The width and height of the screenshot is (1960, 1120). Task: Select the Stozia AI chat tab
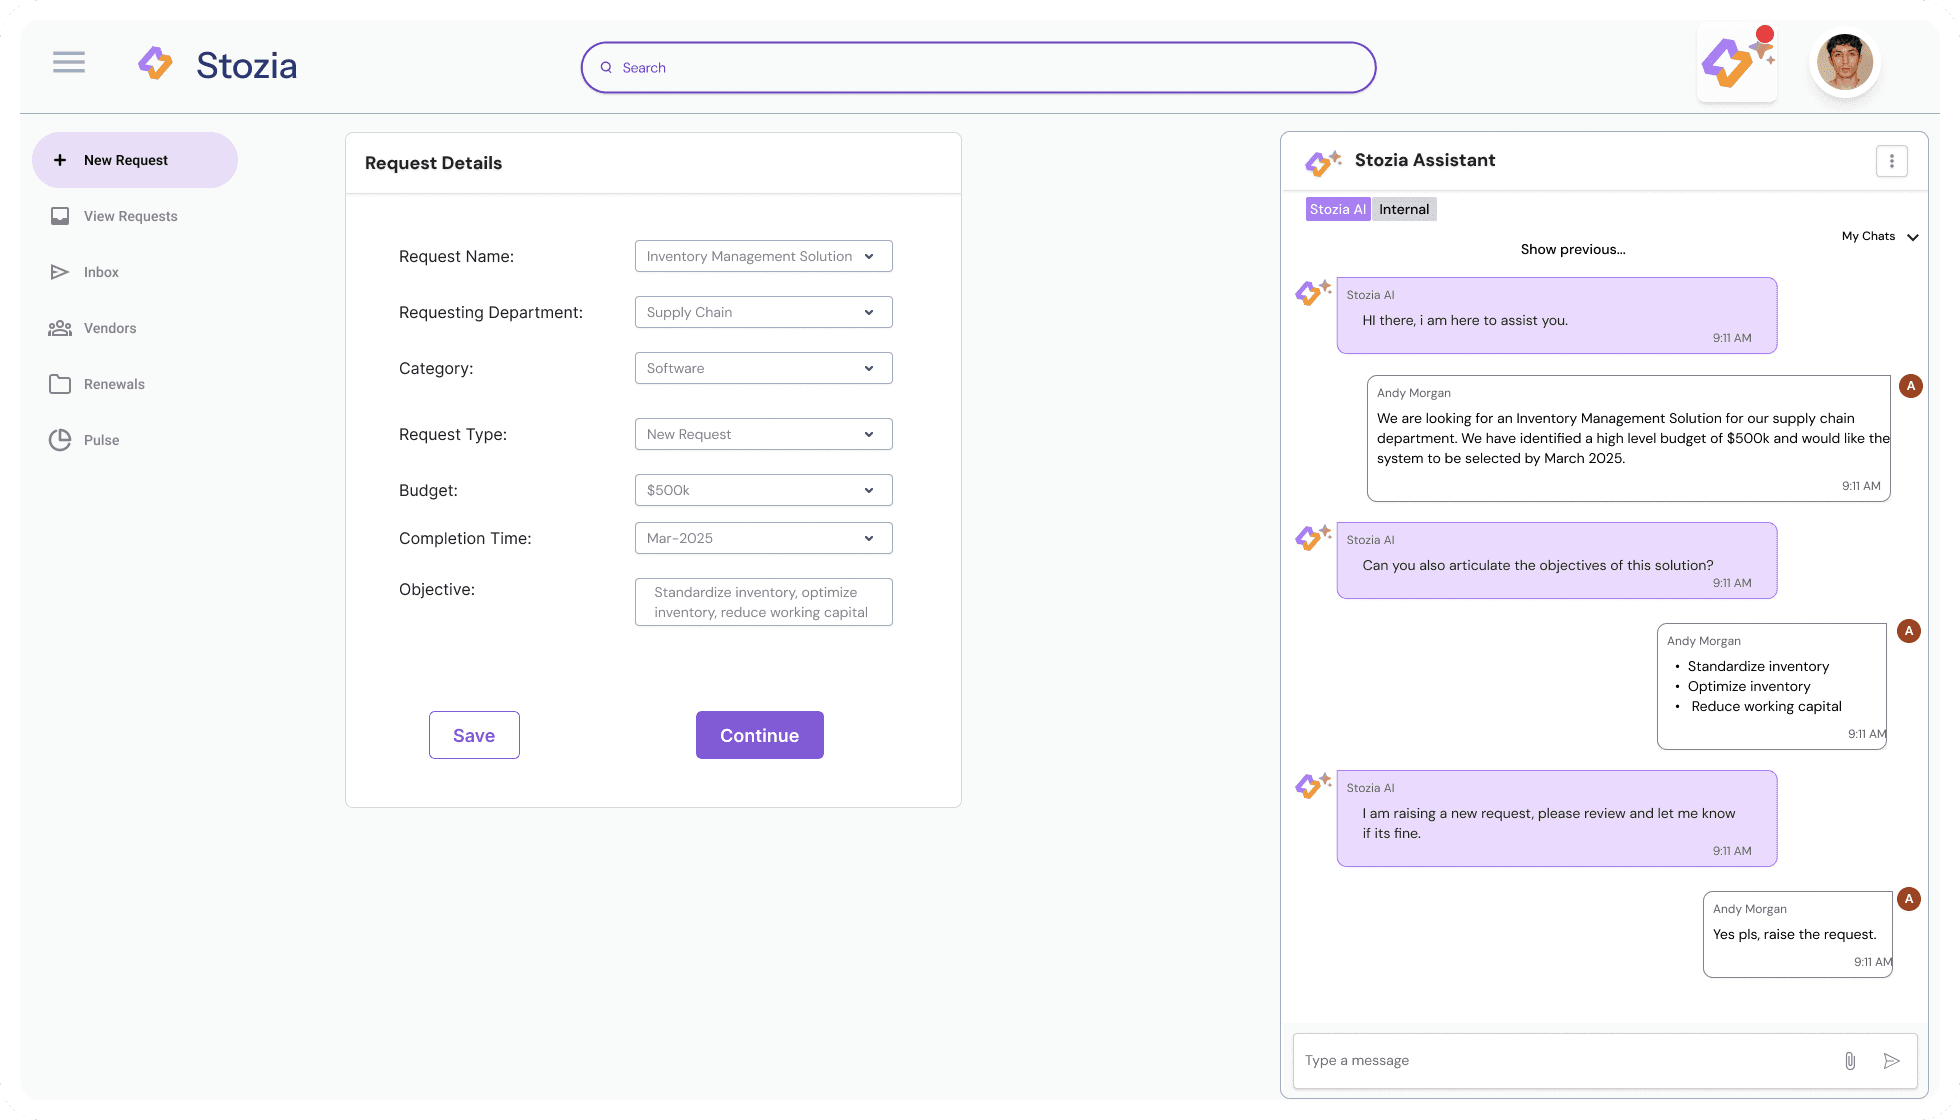[1337, 209]
